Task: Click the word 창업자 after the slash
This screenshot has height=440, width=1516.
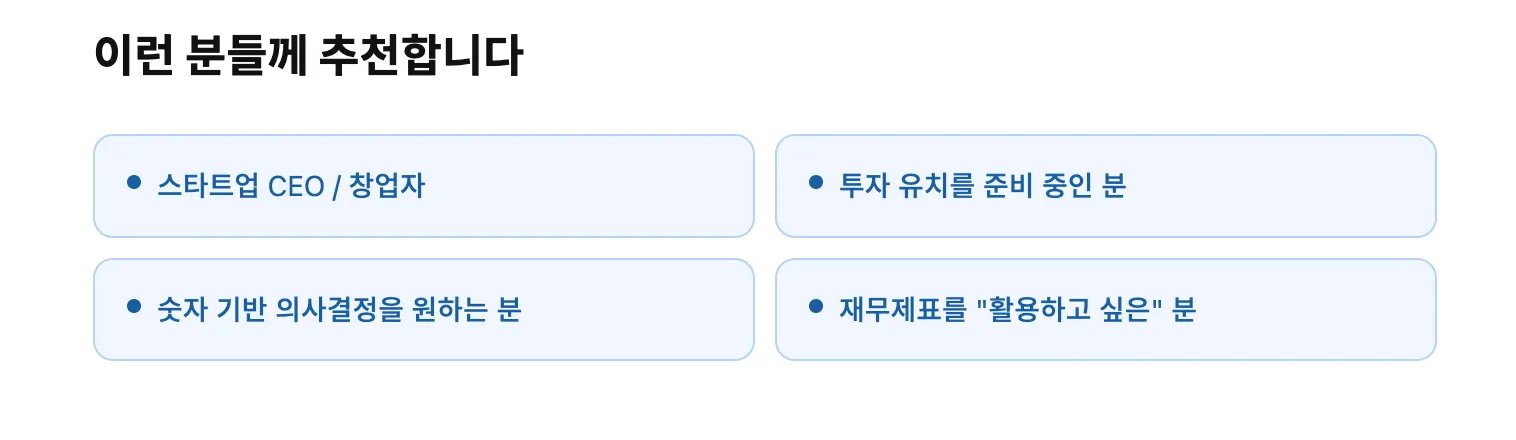Action: (387, 186)
